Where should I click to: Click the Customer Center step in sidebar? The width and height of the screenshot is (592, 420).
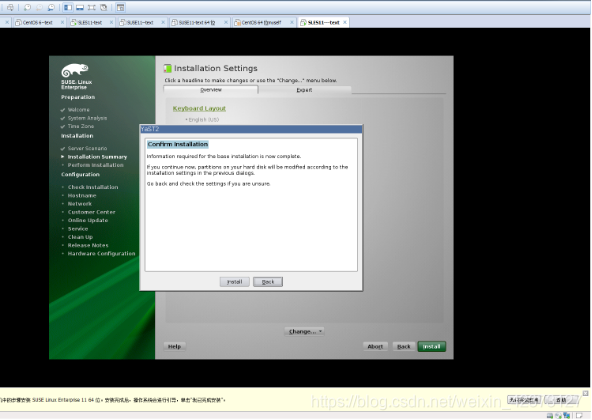91,212
